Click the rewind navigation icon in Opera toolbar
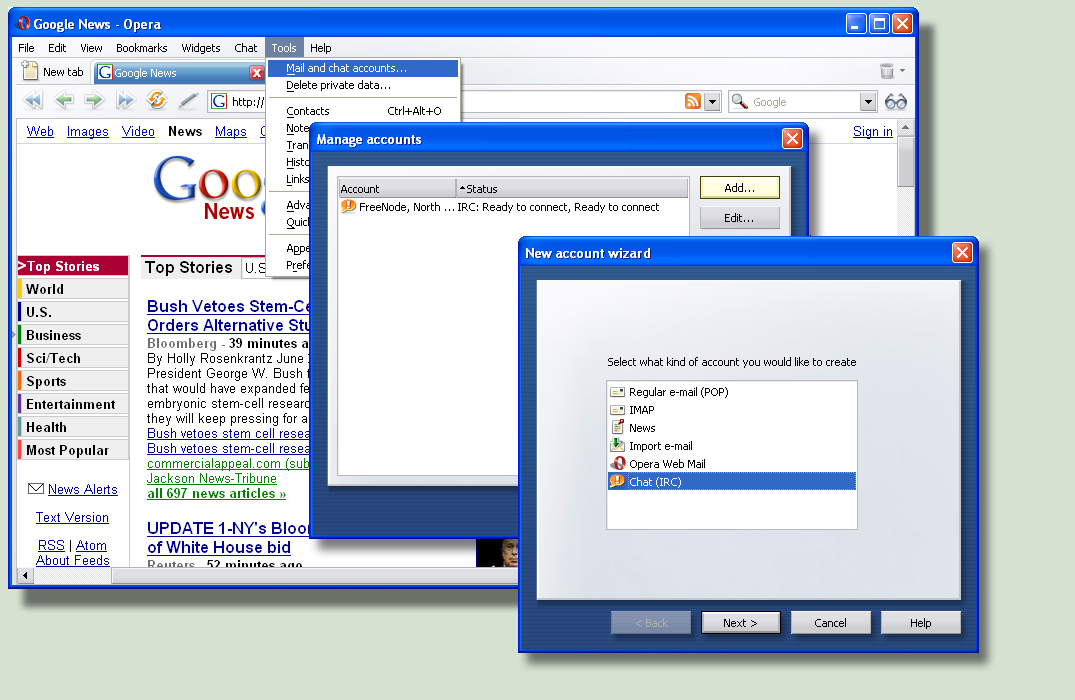Viewport: 1075px width, 700px height. [x=32, y=101]
